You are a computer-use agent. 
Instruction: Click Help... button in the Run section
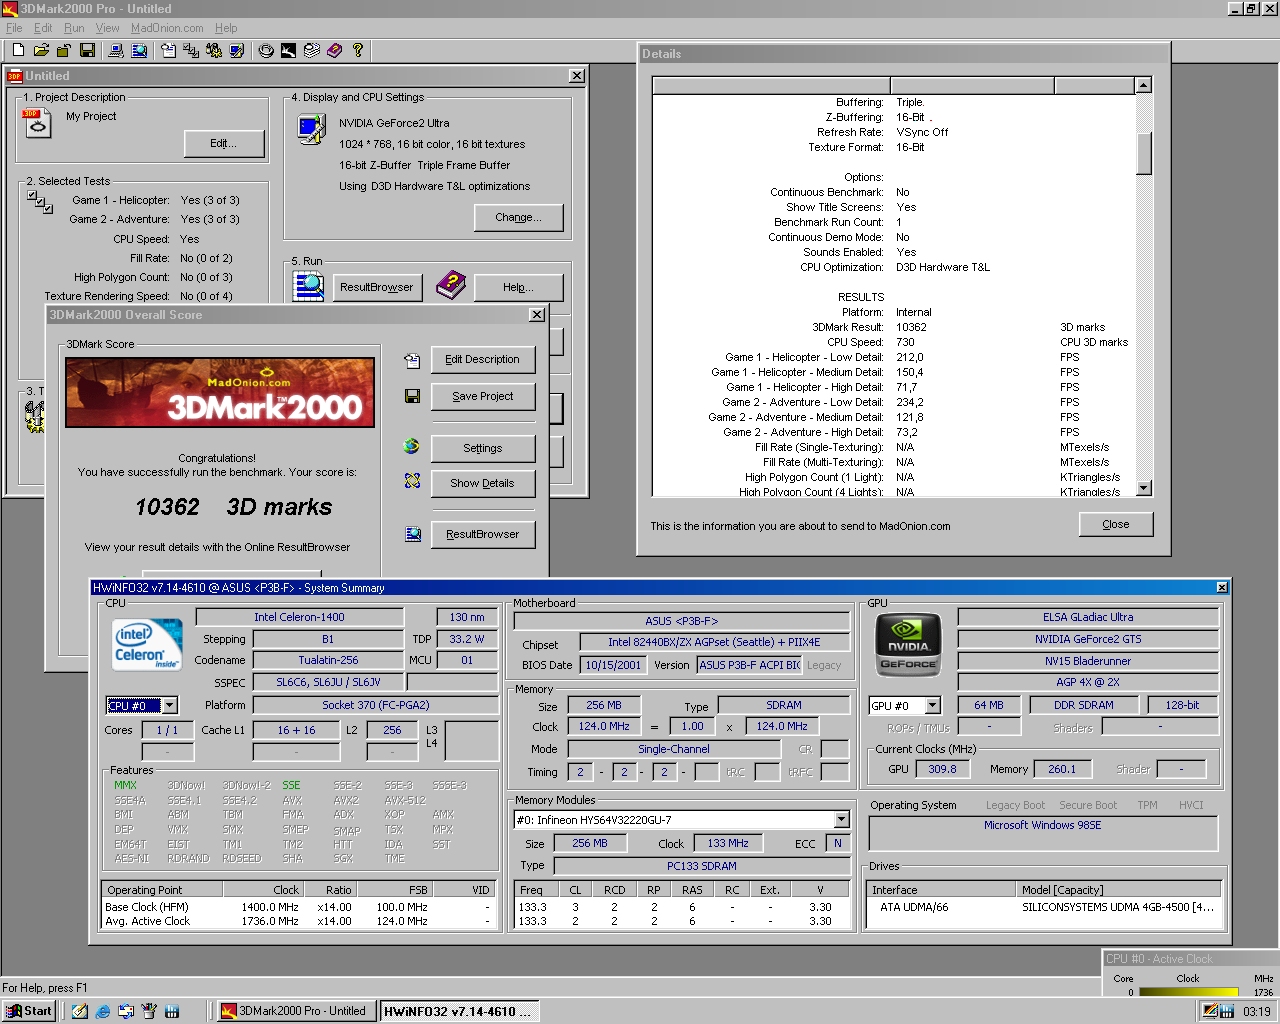tap(518, 287)
